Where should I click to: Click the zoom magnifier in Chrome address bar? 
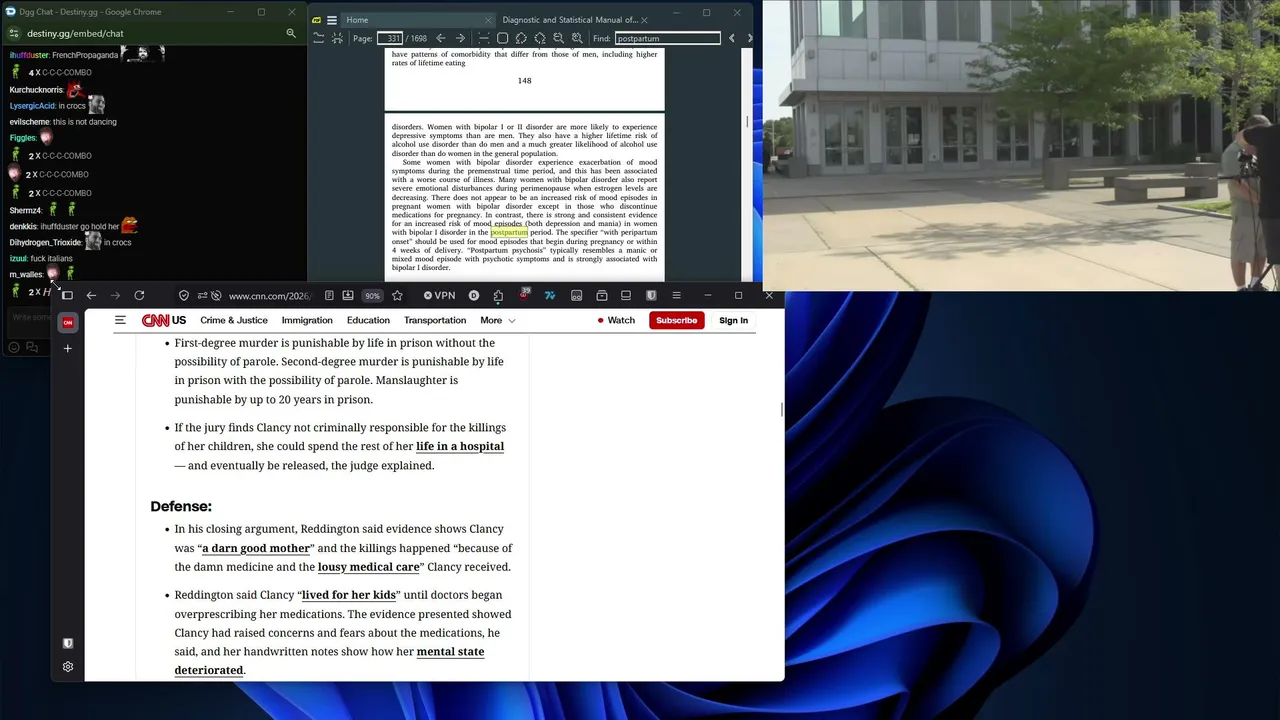[291, 33]
